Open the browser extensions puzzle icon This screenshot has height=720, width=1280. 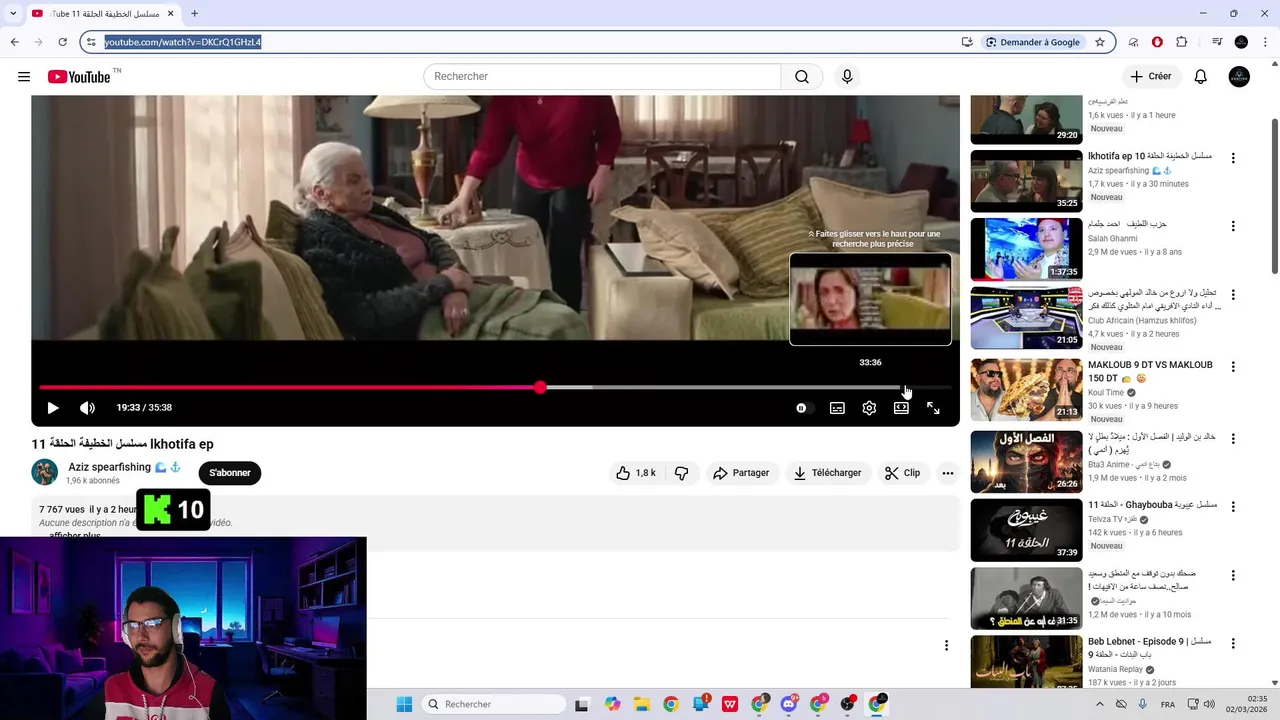coord(1182,42)
